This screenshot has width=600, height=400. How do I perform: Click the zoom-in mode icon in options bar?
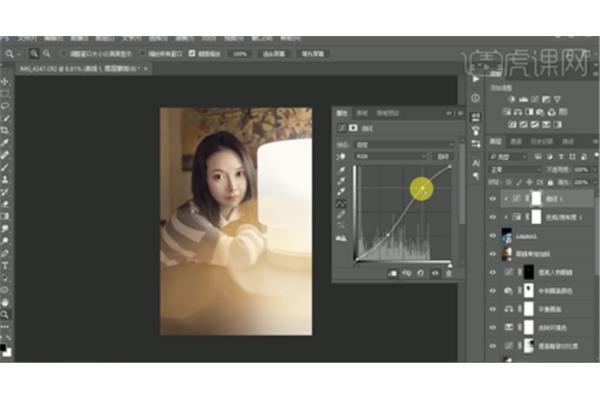(x=34, y=54)
